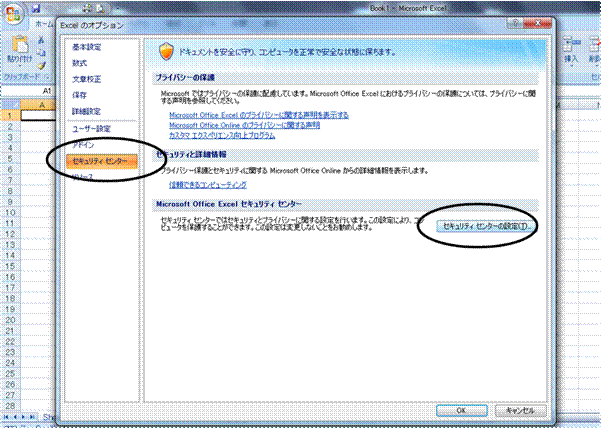The height and width of the screenshot is (428, 601).
Task: Select row 15 header in worksheet
Action: (x=11, y=266)
